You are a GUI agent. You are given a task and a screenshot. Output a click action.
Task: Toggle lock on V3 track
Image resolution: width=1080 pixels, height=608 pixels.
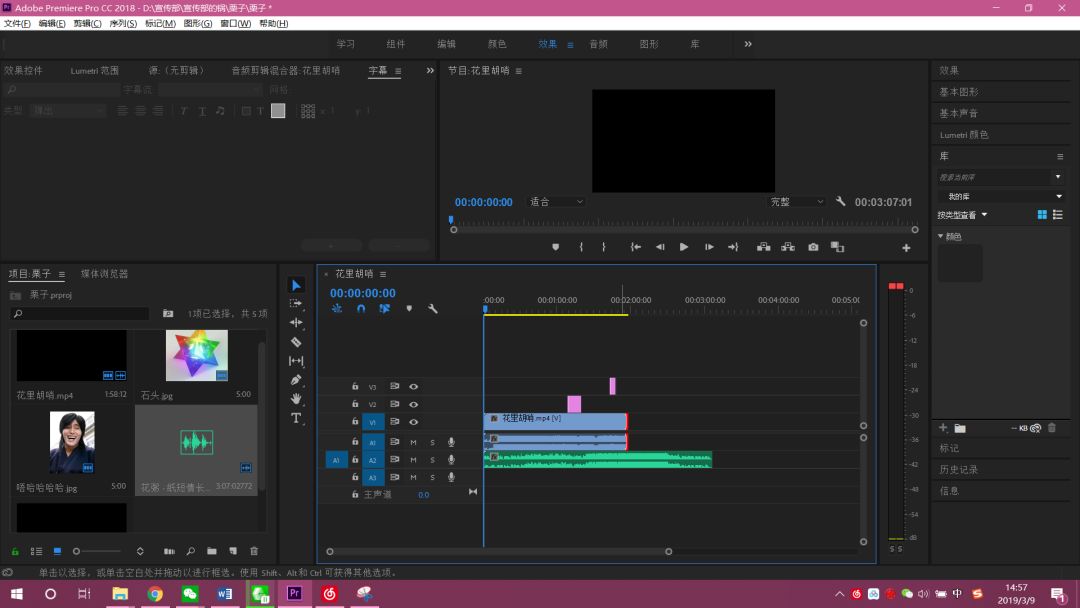355,386
